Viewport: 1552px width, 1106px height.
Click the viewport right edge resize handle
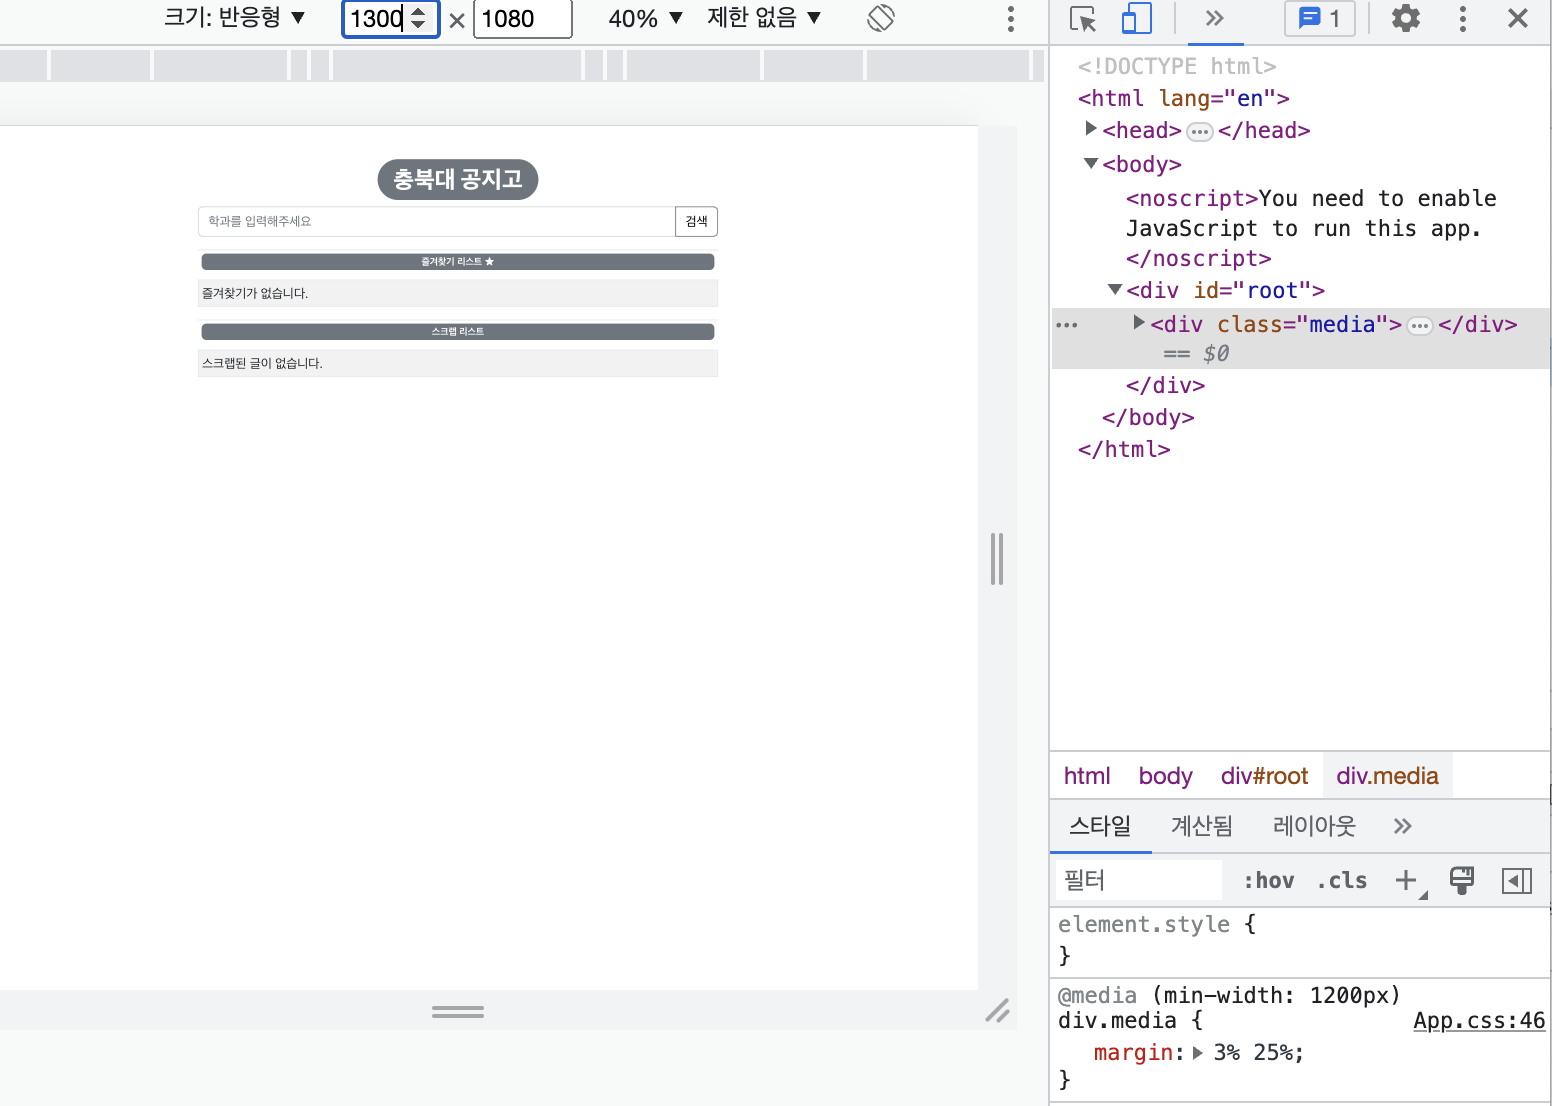coord(997,559)
